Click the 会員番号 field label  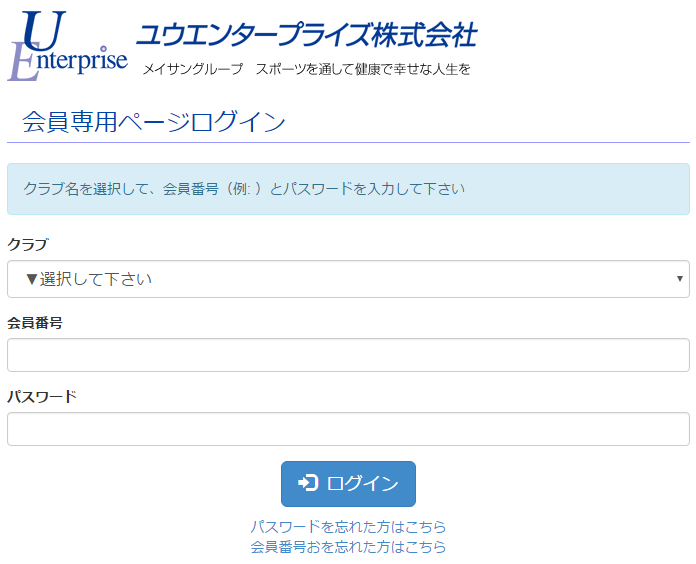tap(35, 323)
